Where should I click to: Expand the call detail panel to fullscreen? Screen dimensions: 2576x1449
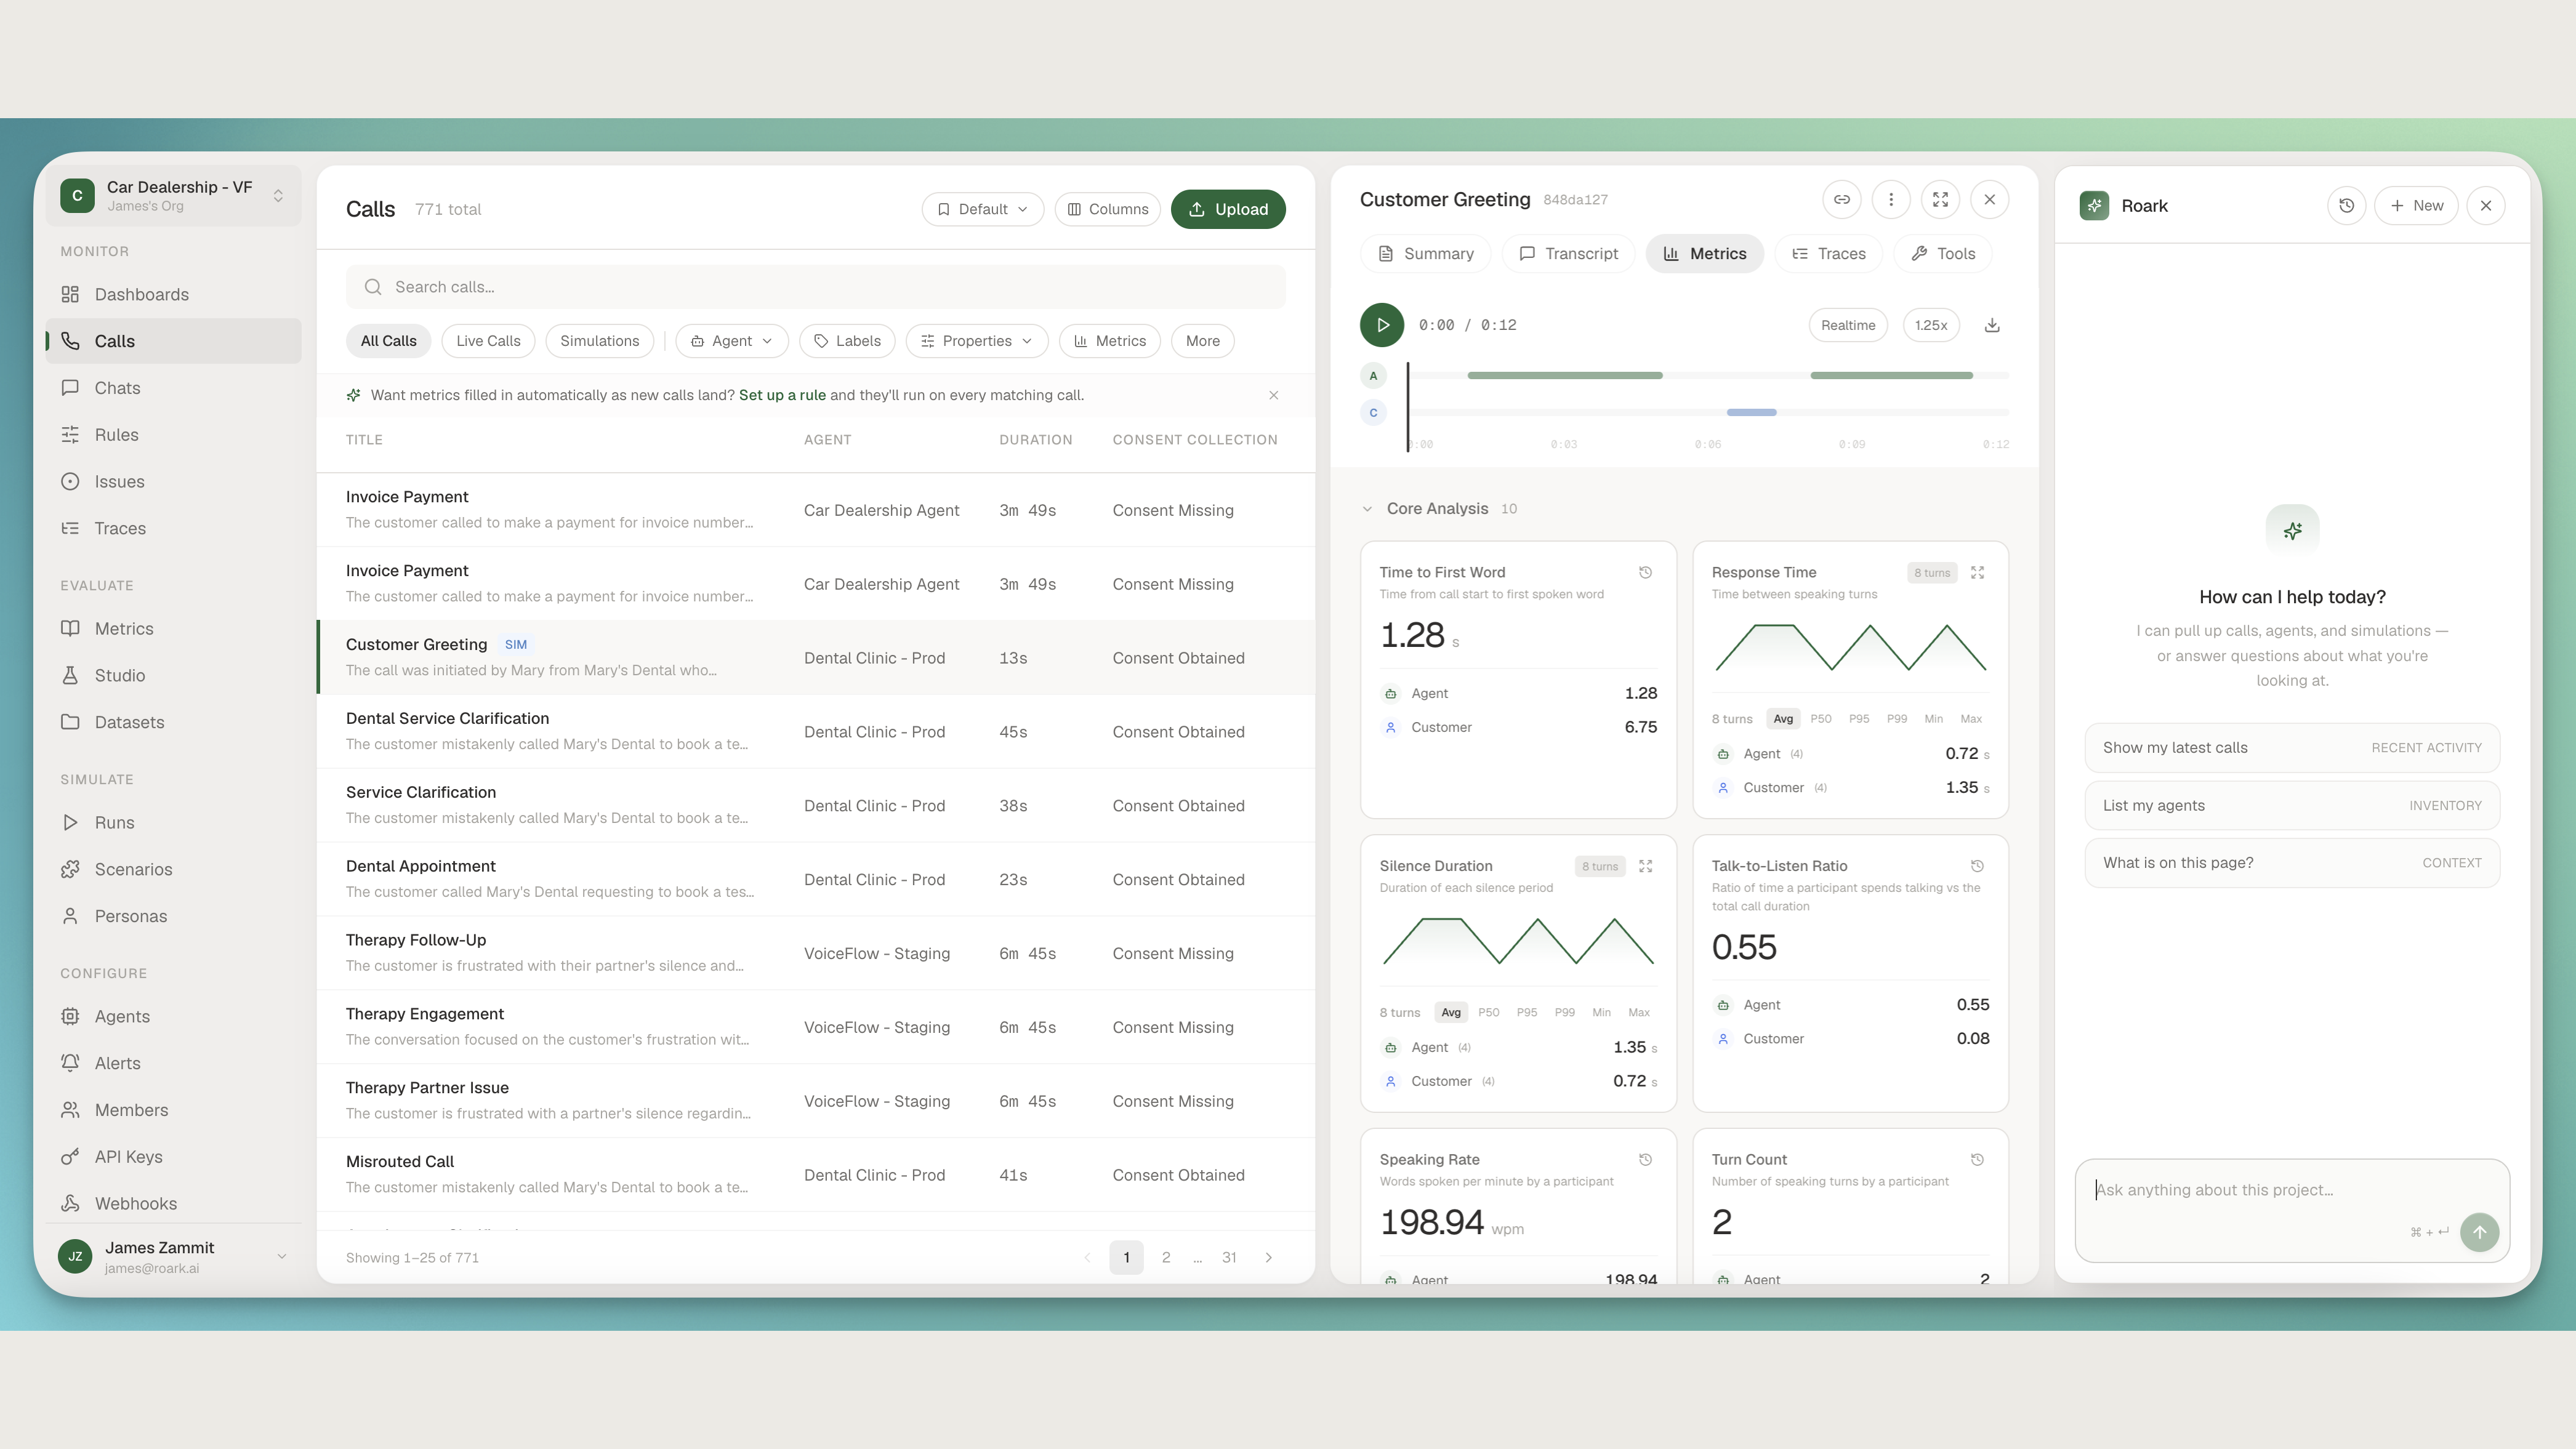pyautogui.click(x=1940, y=199)
